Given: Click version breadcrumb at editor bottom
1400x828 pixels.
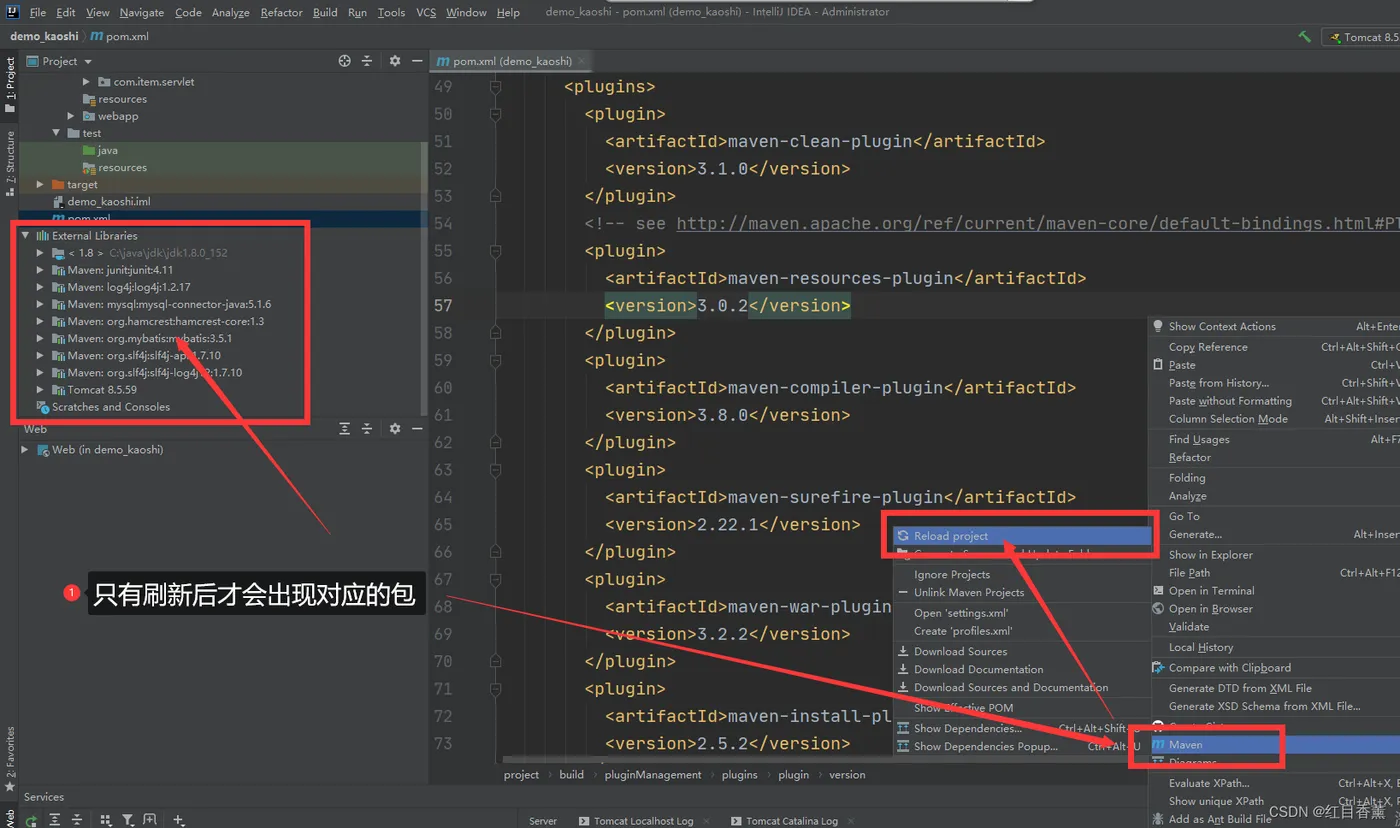Looking at the screenshot, I should (x=847, y=774).
